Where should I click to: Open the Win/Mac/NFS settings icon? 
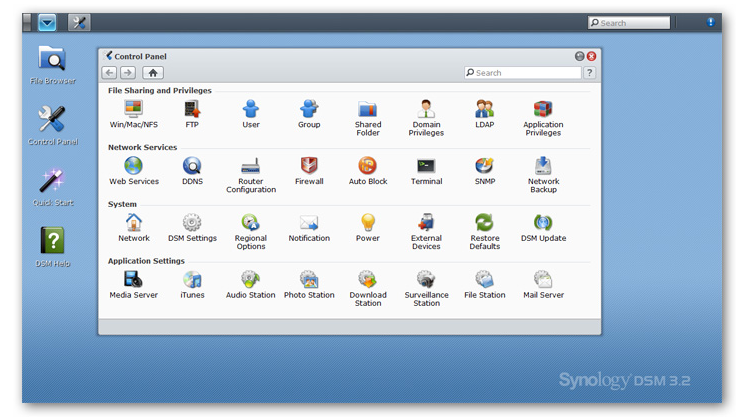tap(133, 109)
